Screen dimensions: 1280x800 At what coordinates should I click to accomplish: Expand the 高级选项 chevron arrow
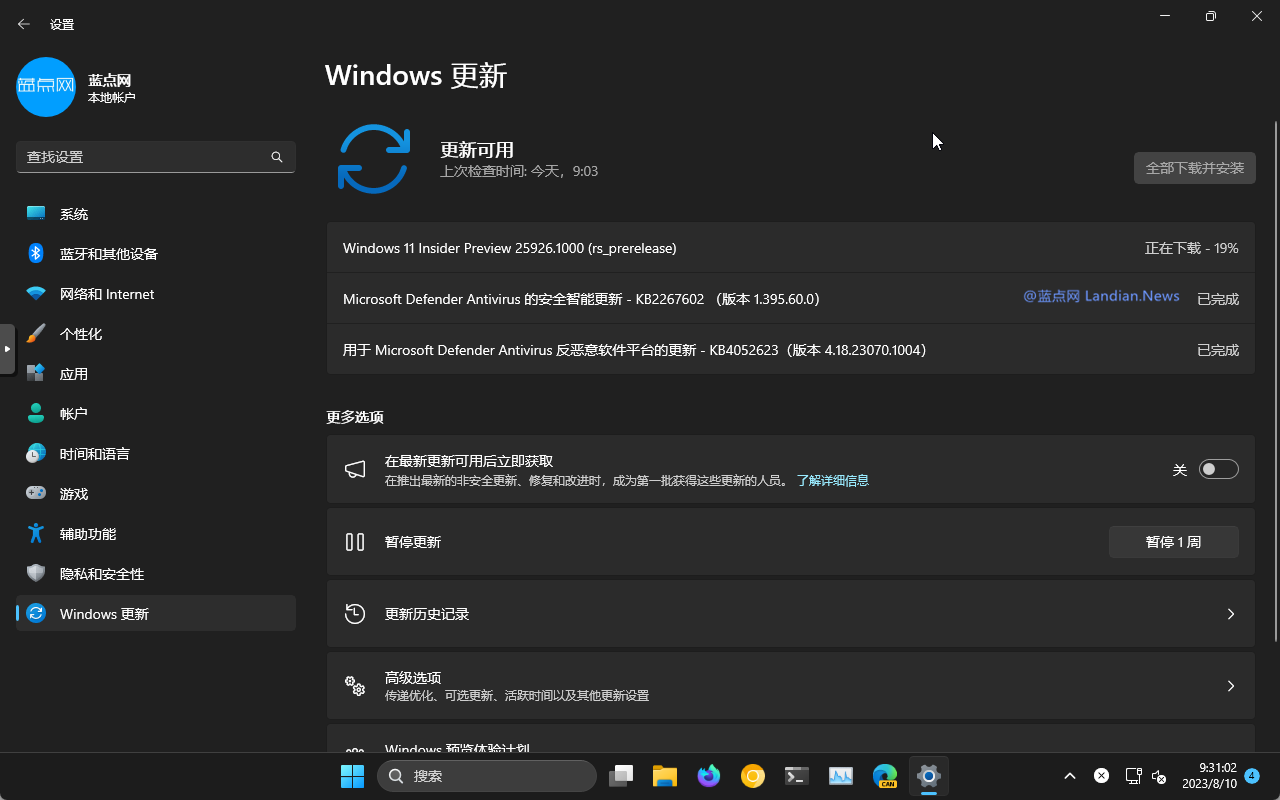(1231, 686)
